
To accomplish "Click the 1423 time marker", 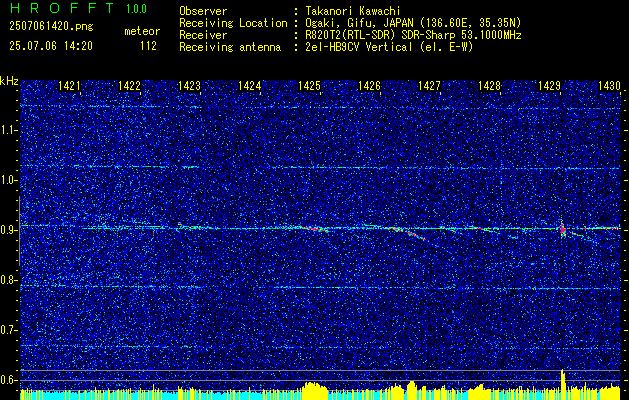I will tap(189, 85).
